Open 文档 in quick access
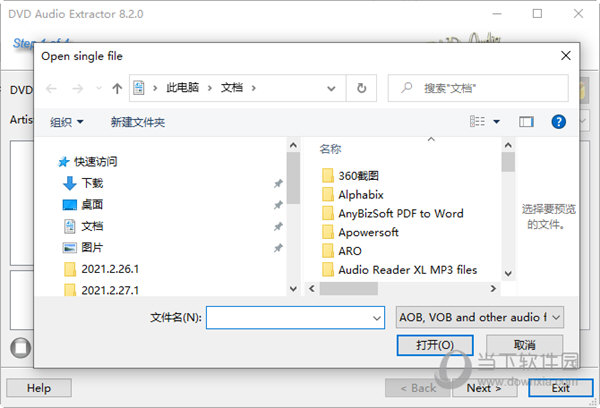The image size is (600, 408). [83, 226]
